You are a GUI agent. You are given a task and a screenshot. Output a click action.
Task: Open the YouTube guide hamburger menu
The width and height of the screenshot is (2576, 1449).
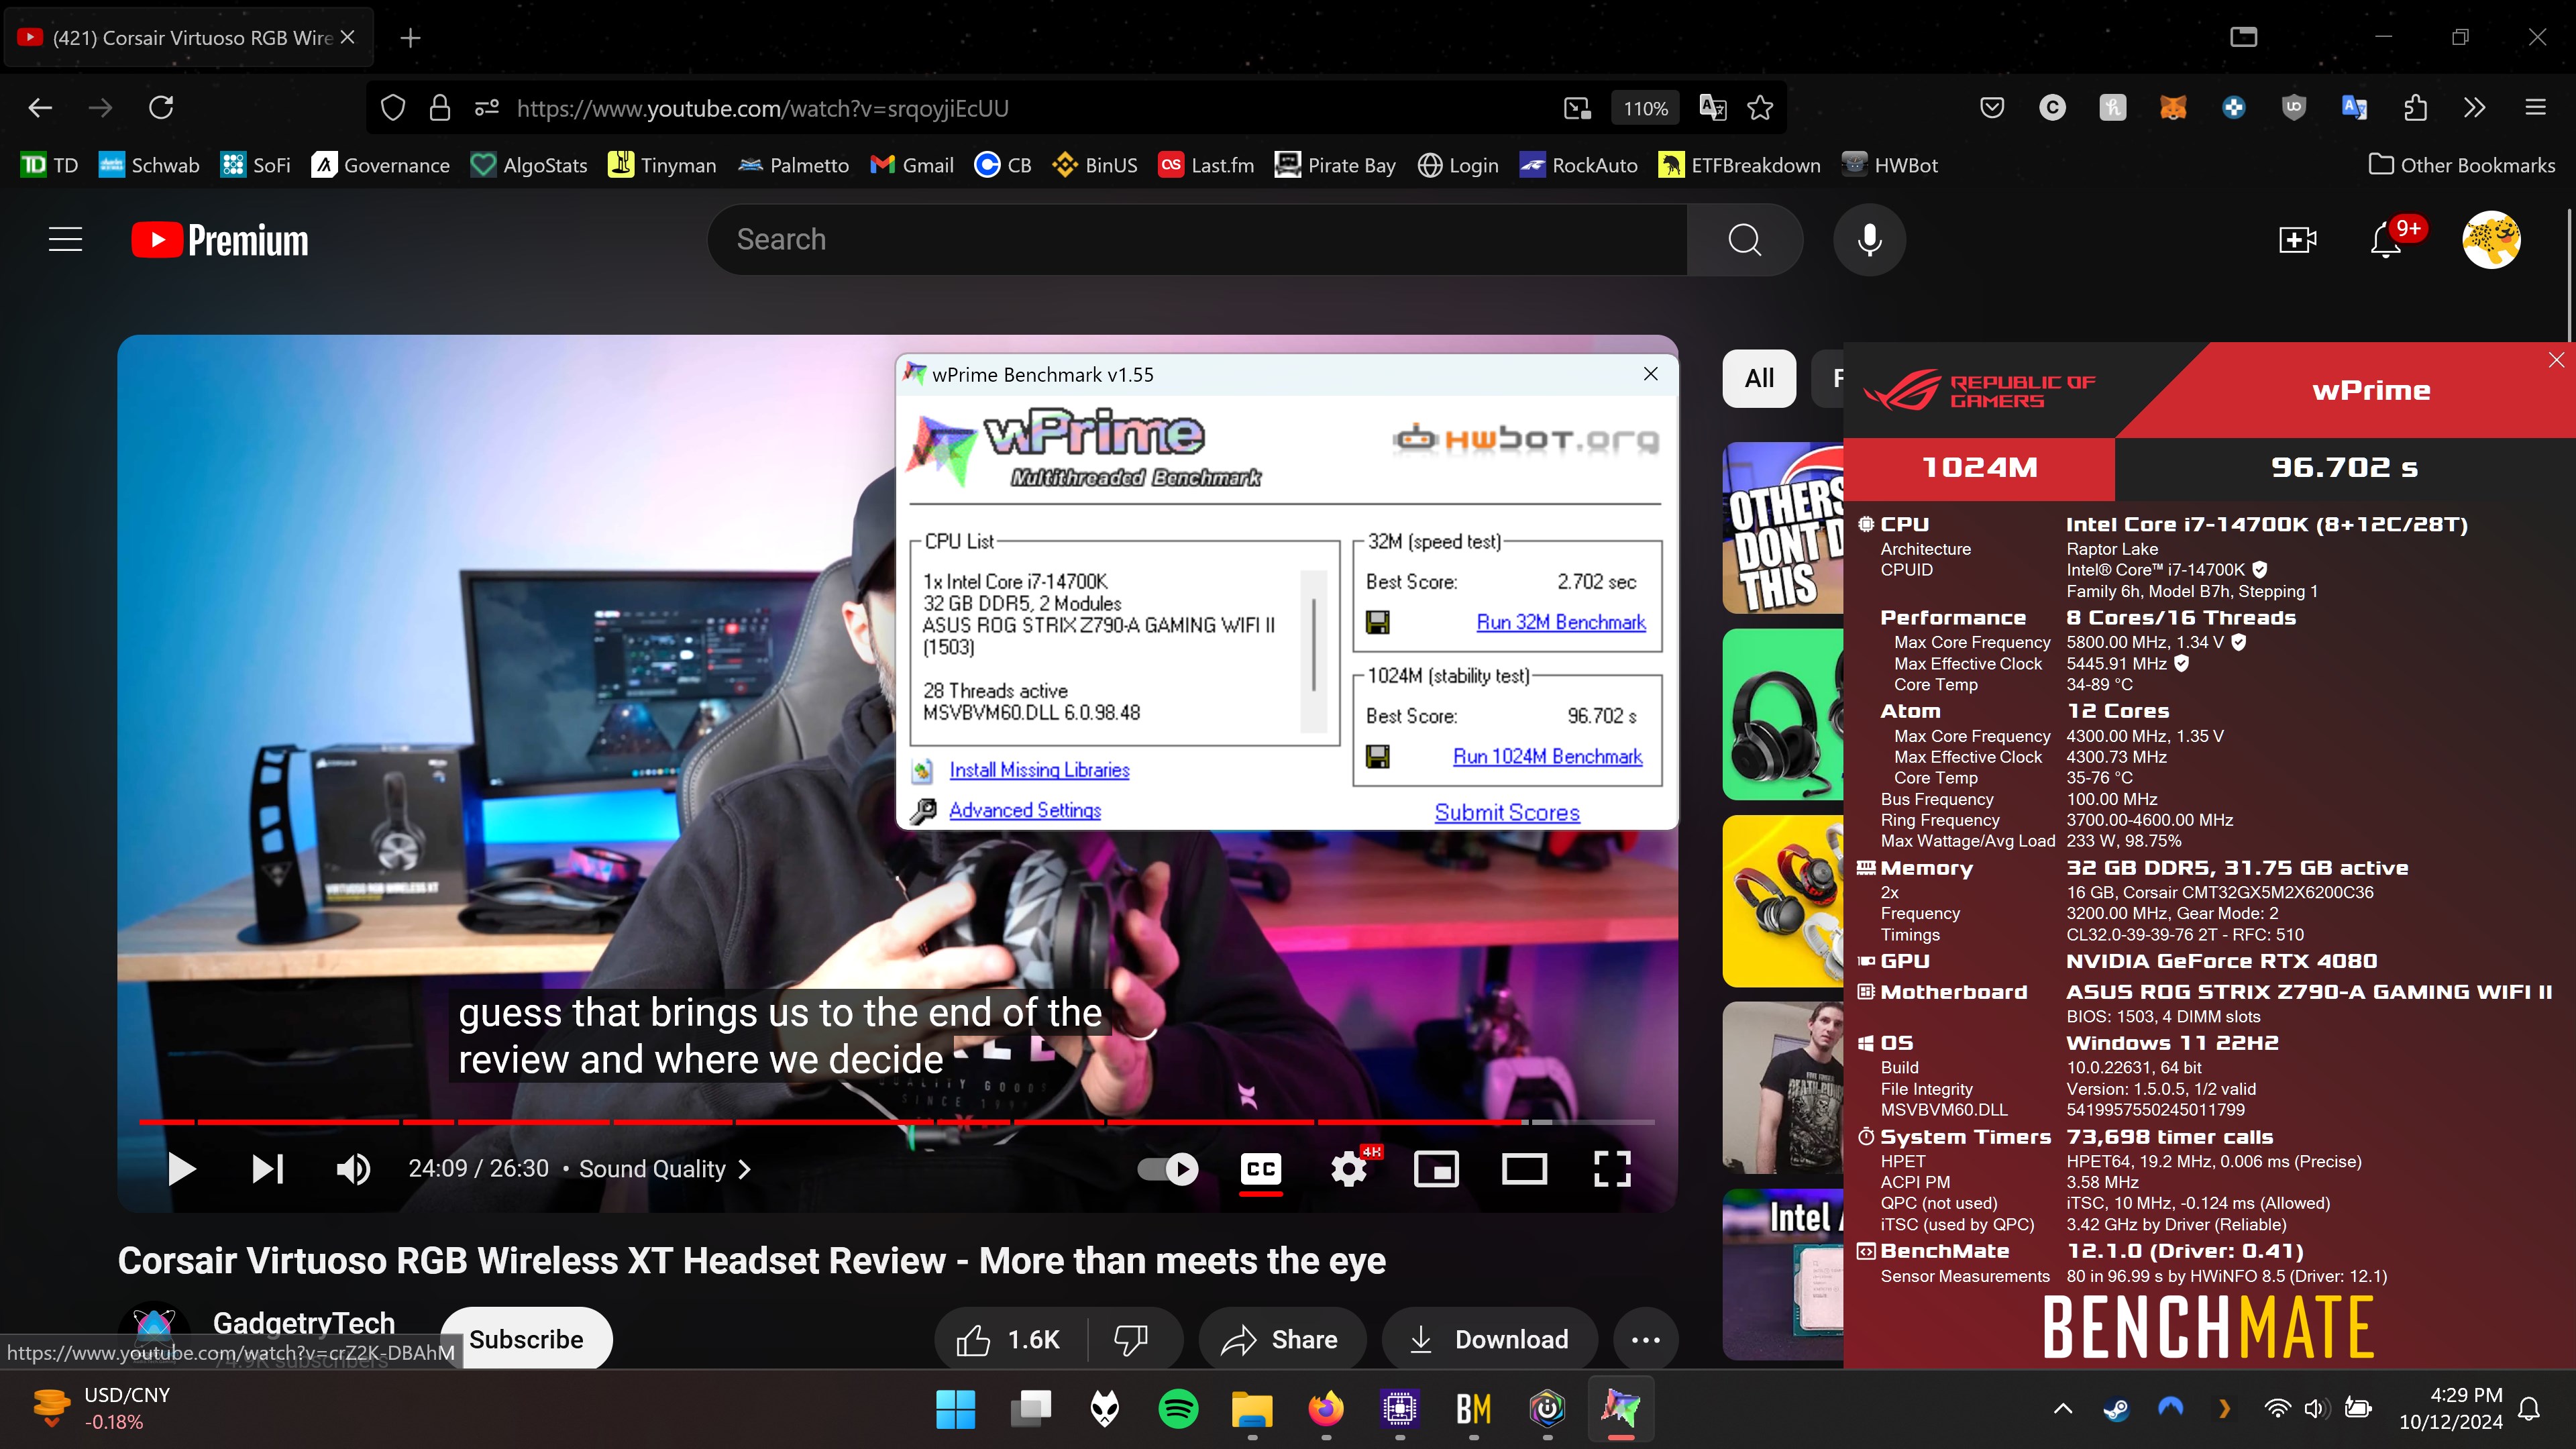[66, 239]
